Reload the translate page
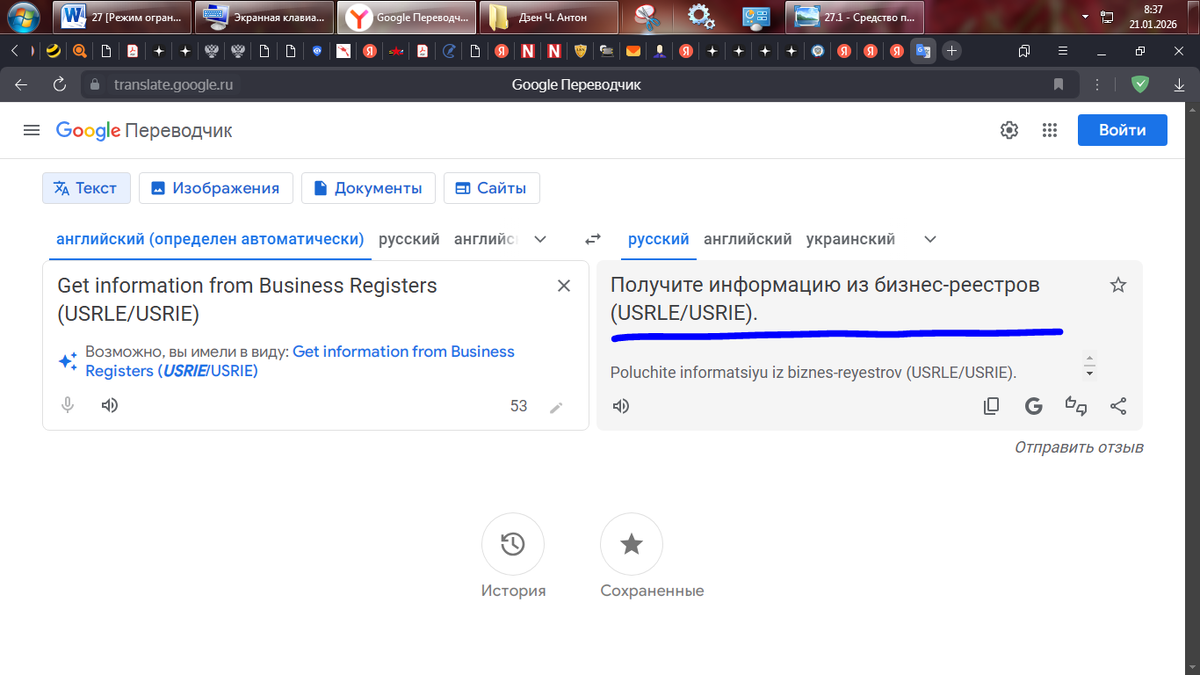The width and height of the screenshot is (1200, 675). (59, 85)
